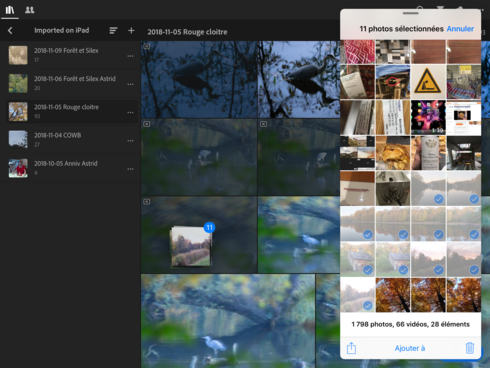Open options for 2018-11-06 Forêt et Silex Astrid
Image resolution: width=490 pixels, height=368 pixels.
(130, 84)
